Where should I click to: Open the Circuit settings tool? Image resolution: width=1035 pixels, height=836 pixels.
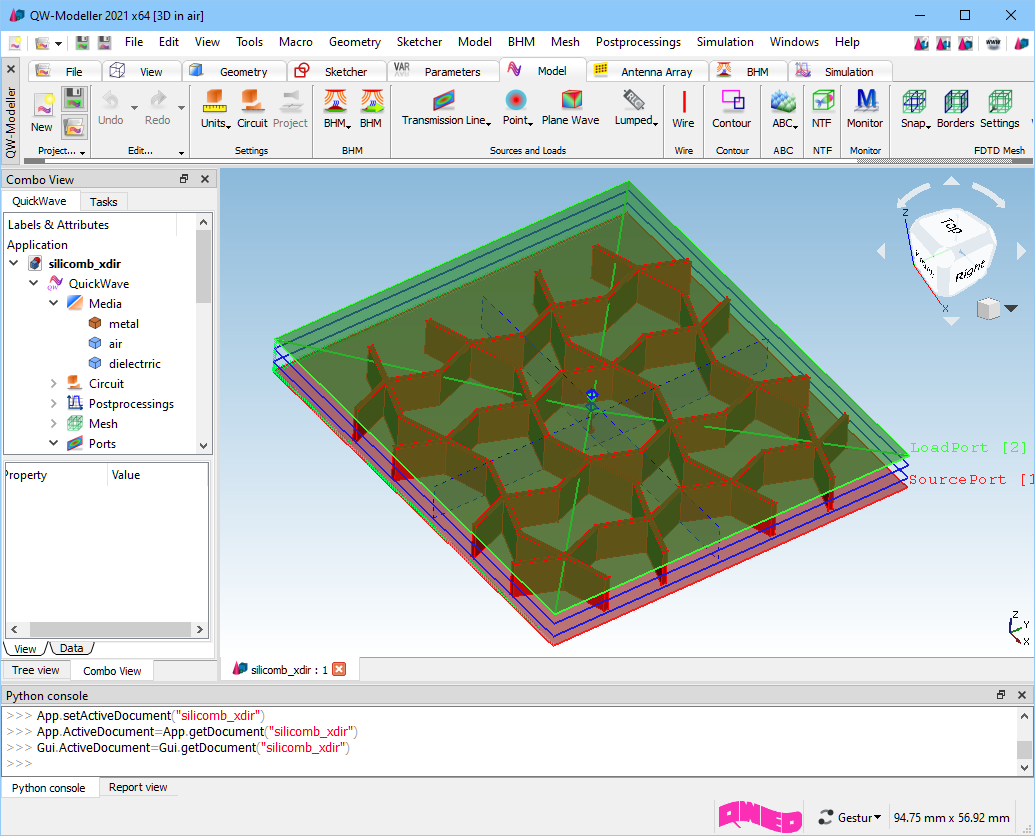pyautogui.click(x=252, y=109)
